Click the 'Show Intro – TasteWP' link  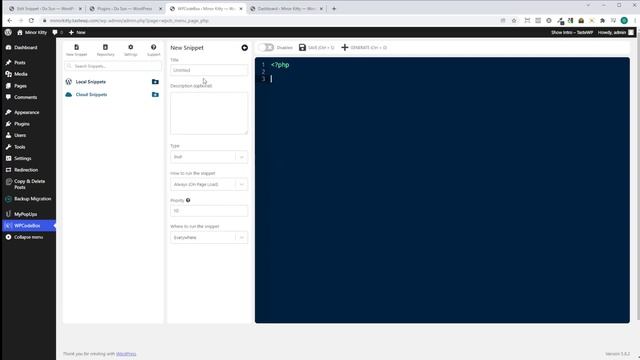(x=572, y=32)
